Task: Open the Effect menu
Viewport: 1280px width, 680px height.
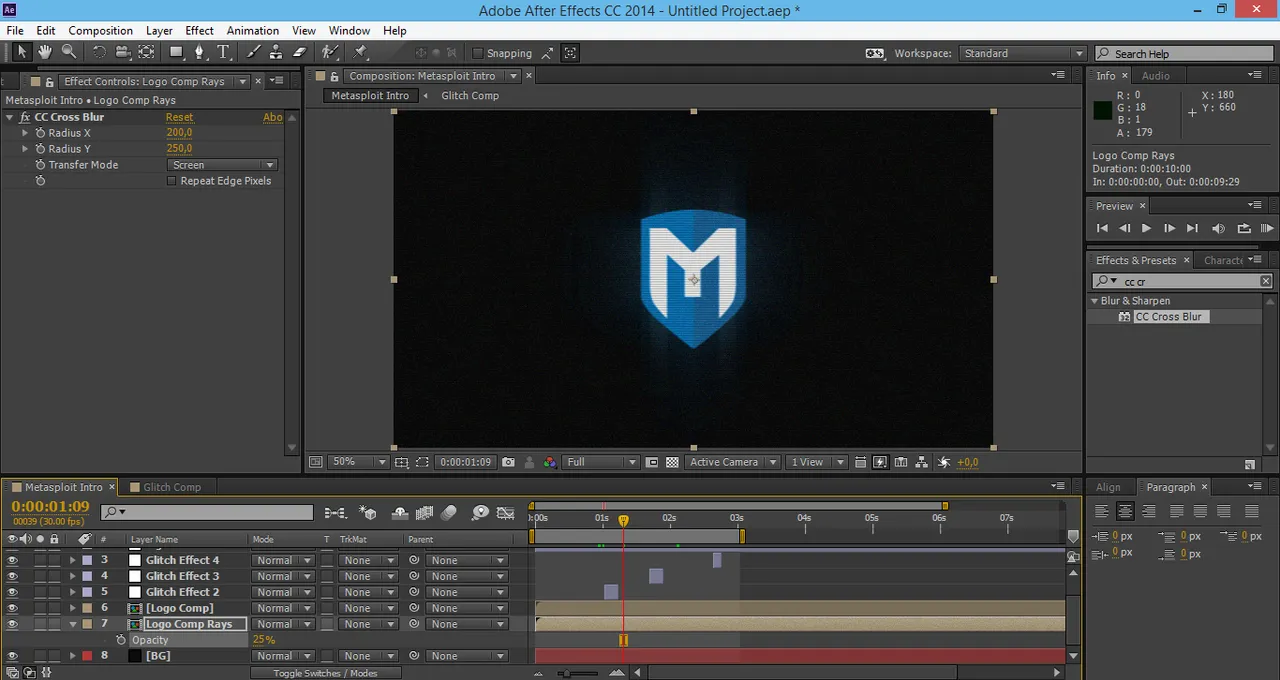Action: pos(199,31)
